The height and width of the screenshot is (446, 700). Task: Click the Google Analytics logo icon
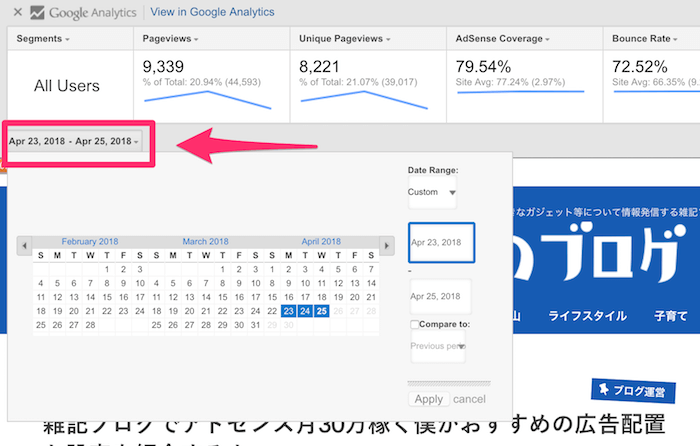(x=37, y=13)
